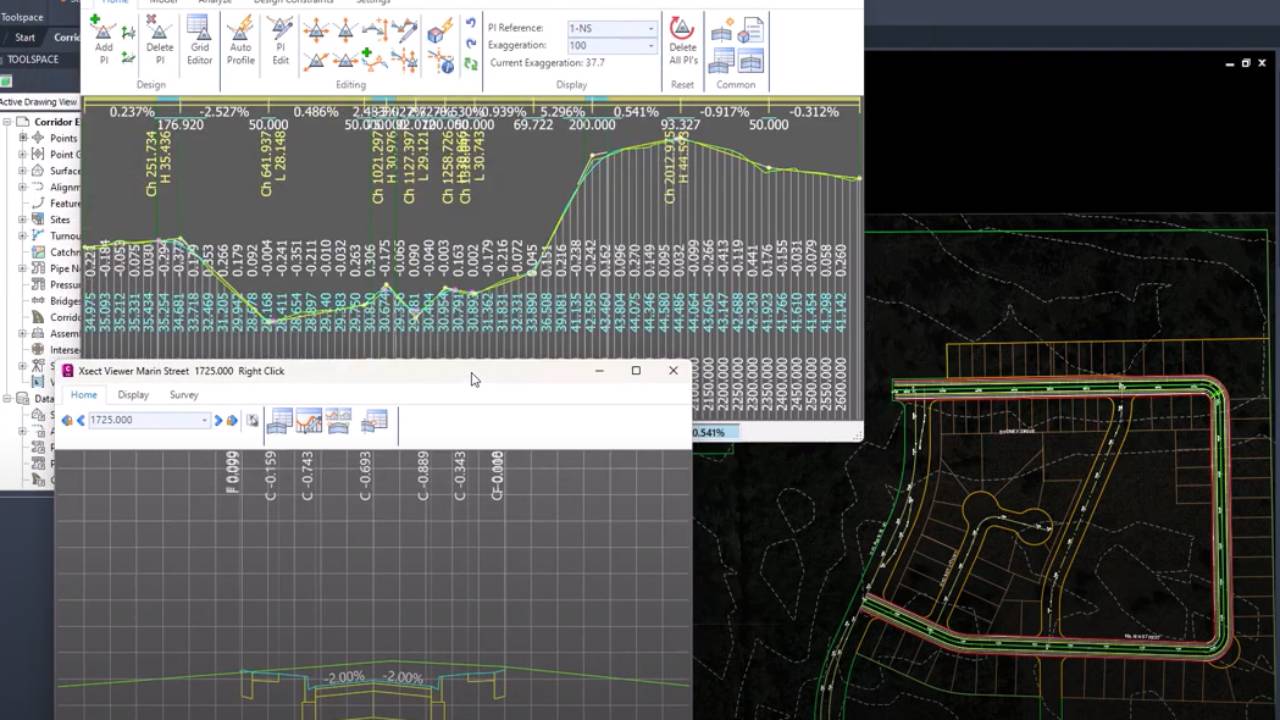Viewport: 1280px width, 720px height.
Task: Open the Exaggeration dropdown
Action: (650, 46)
